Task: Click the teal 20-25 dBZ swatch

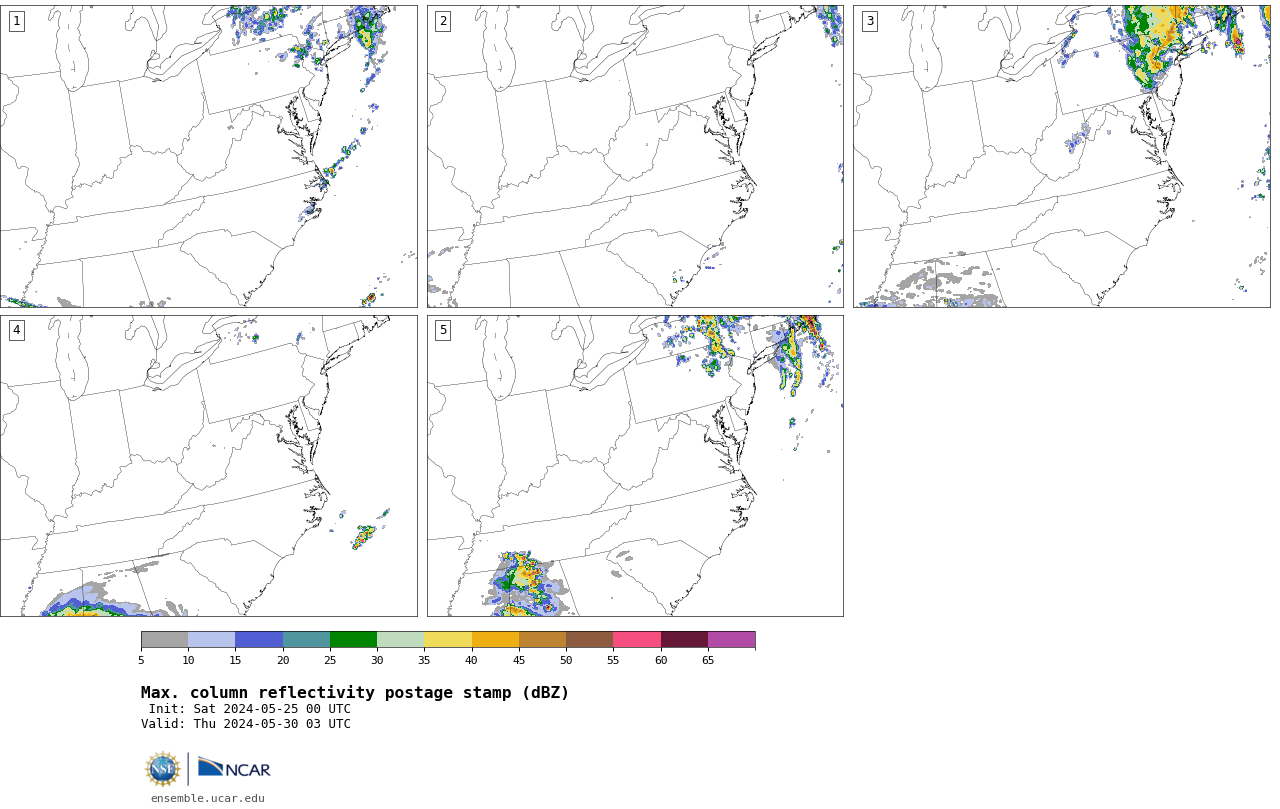Action: (x=306, y=640)
